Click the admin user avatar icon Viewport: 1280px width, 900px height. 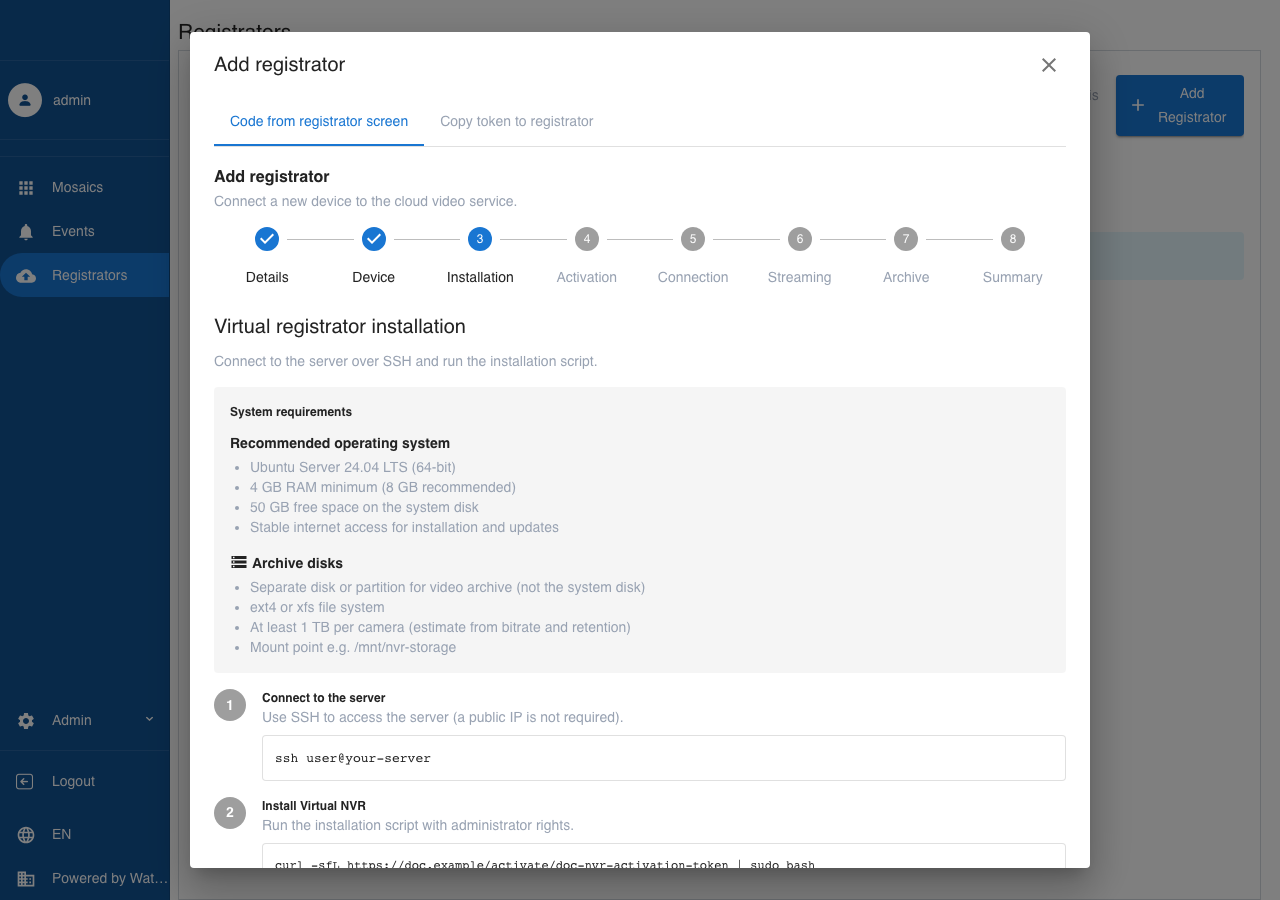25,100
